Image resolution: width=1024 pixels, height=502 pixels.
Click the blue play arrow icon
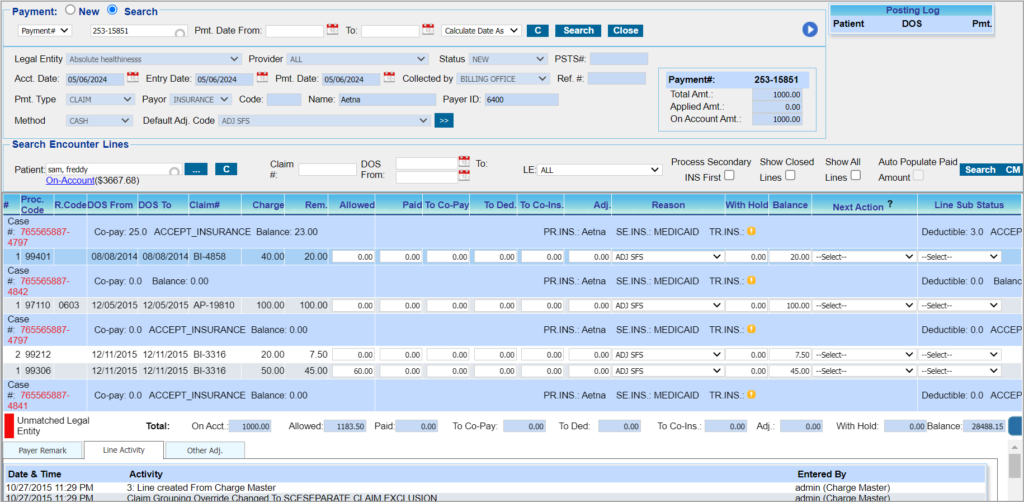pyautogui.click(x=810, y=30)
